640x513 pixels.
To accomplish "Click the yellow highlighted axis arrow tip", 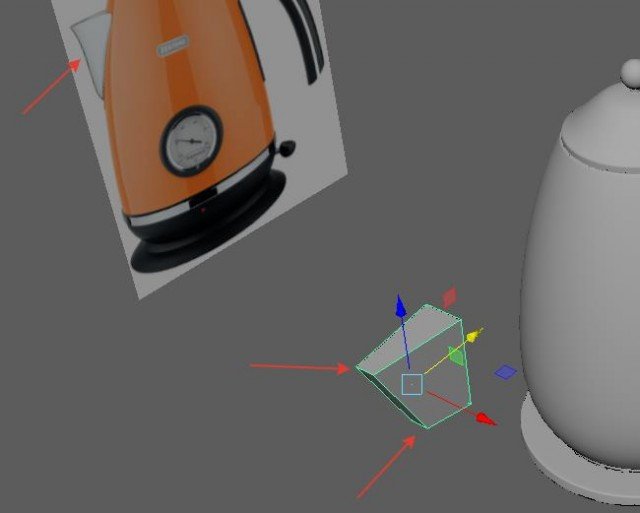I will pyautogui.click(x=477, y=332).
